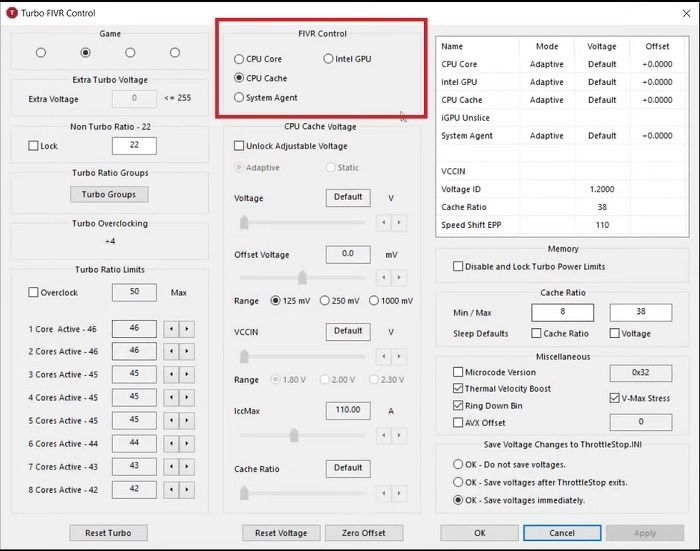Click the Offset Voltage slider handle
This screenshot has height=551, width=700.
pyautogui.click(x=302, y=277)
